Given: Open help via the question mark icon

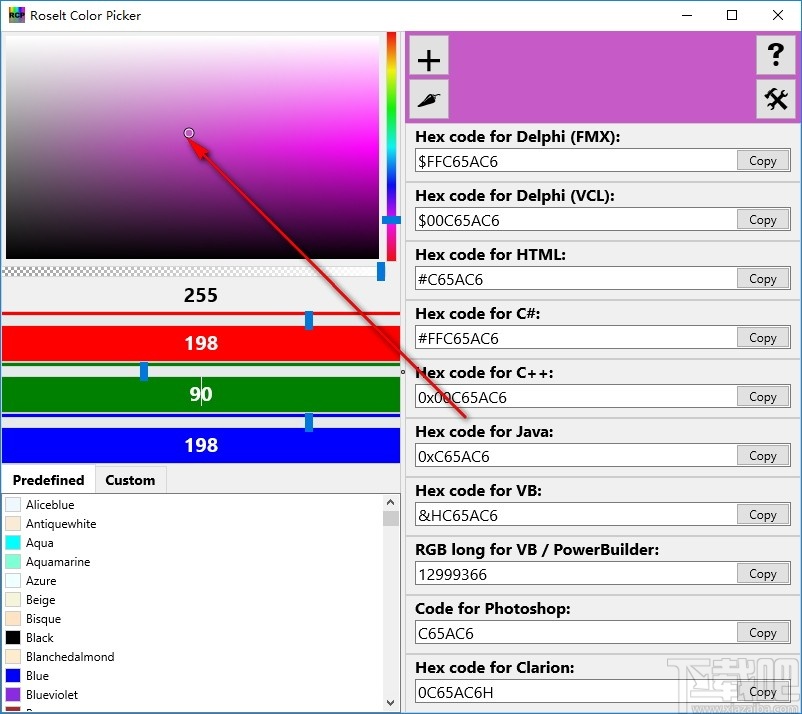Looking at the screenshot, I should [776, 56].
